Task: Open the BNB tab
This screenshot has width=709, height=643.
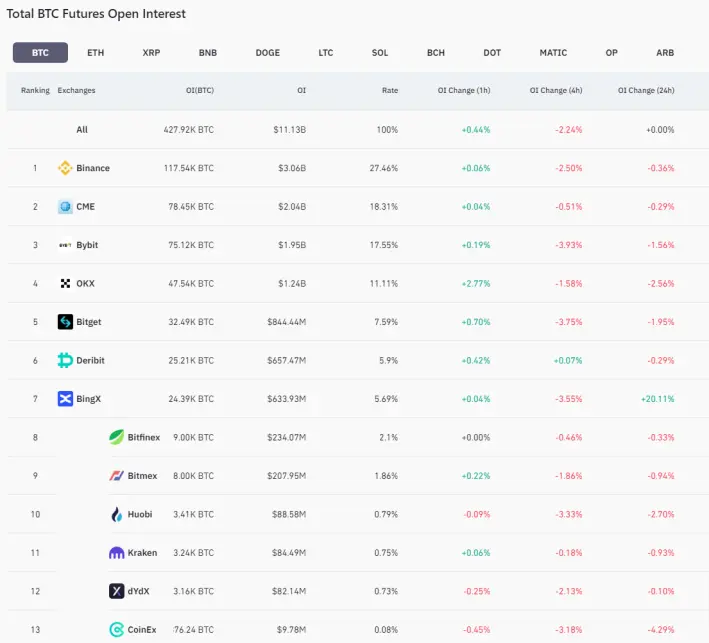Action: [x=208, y=52]
